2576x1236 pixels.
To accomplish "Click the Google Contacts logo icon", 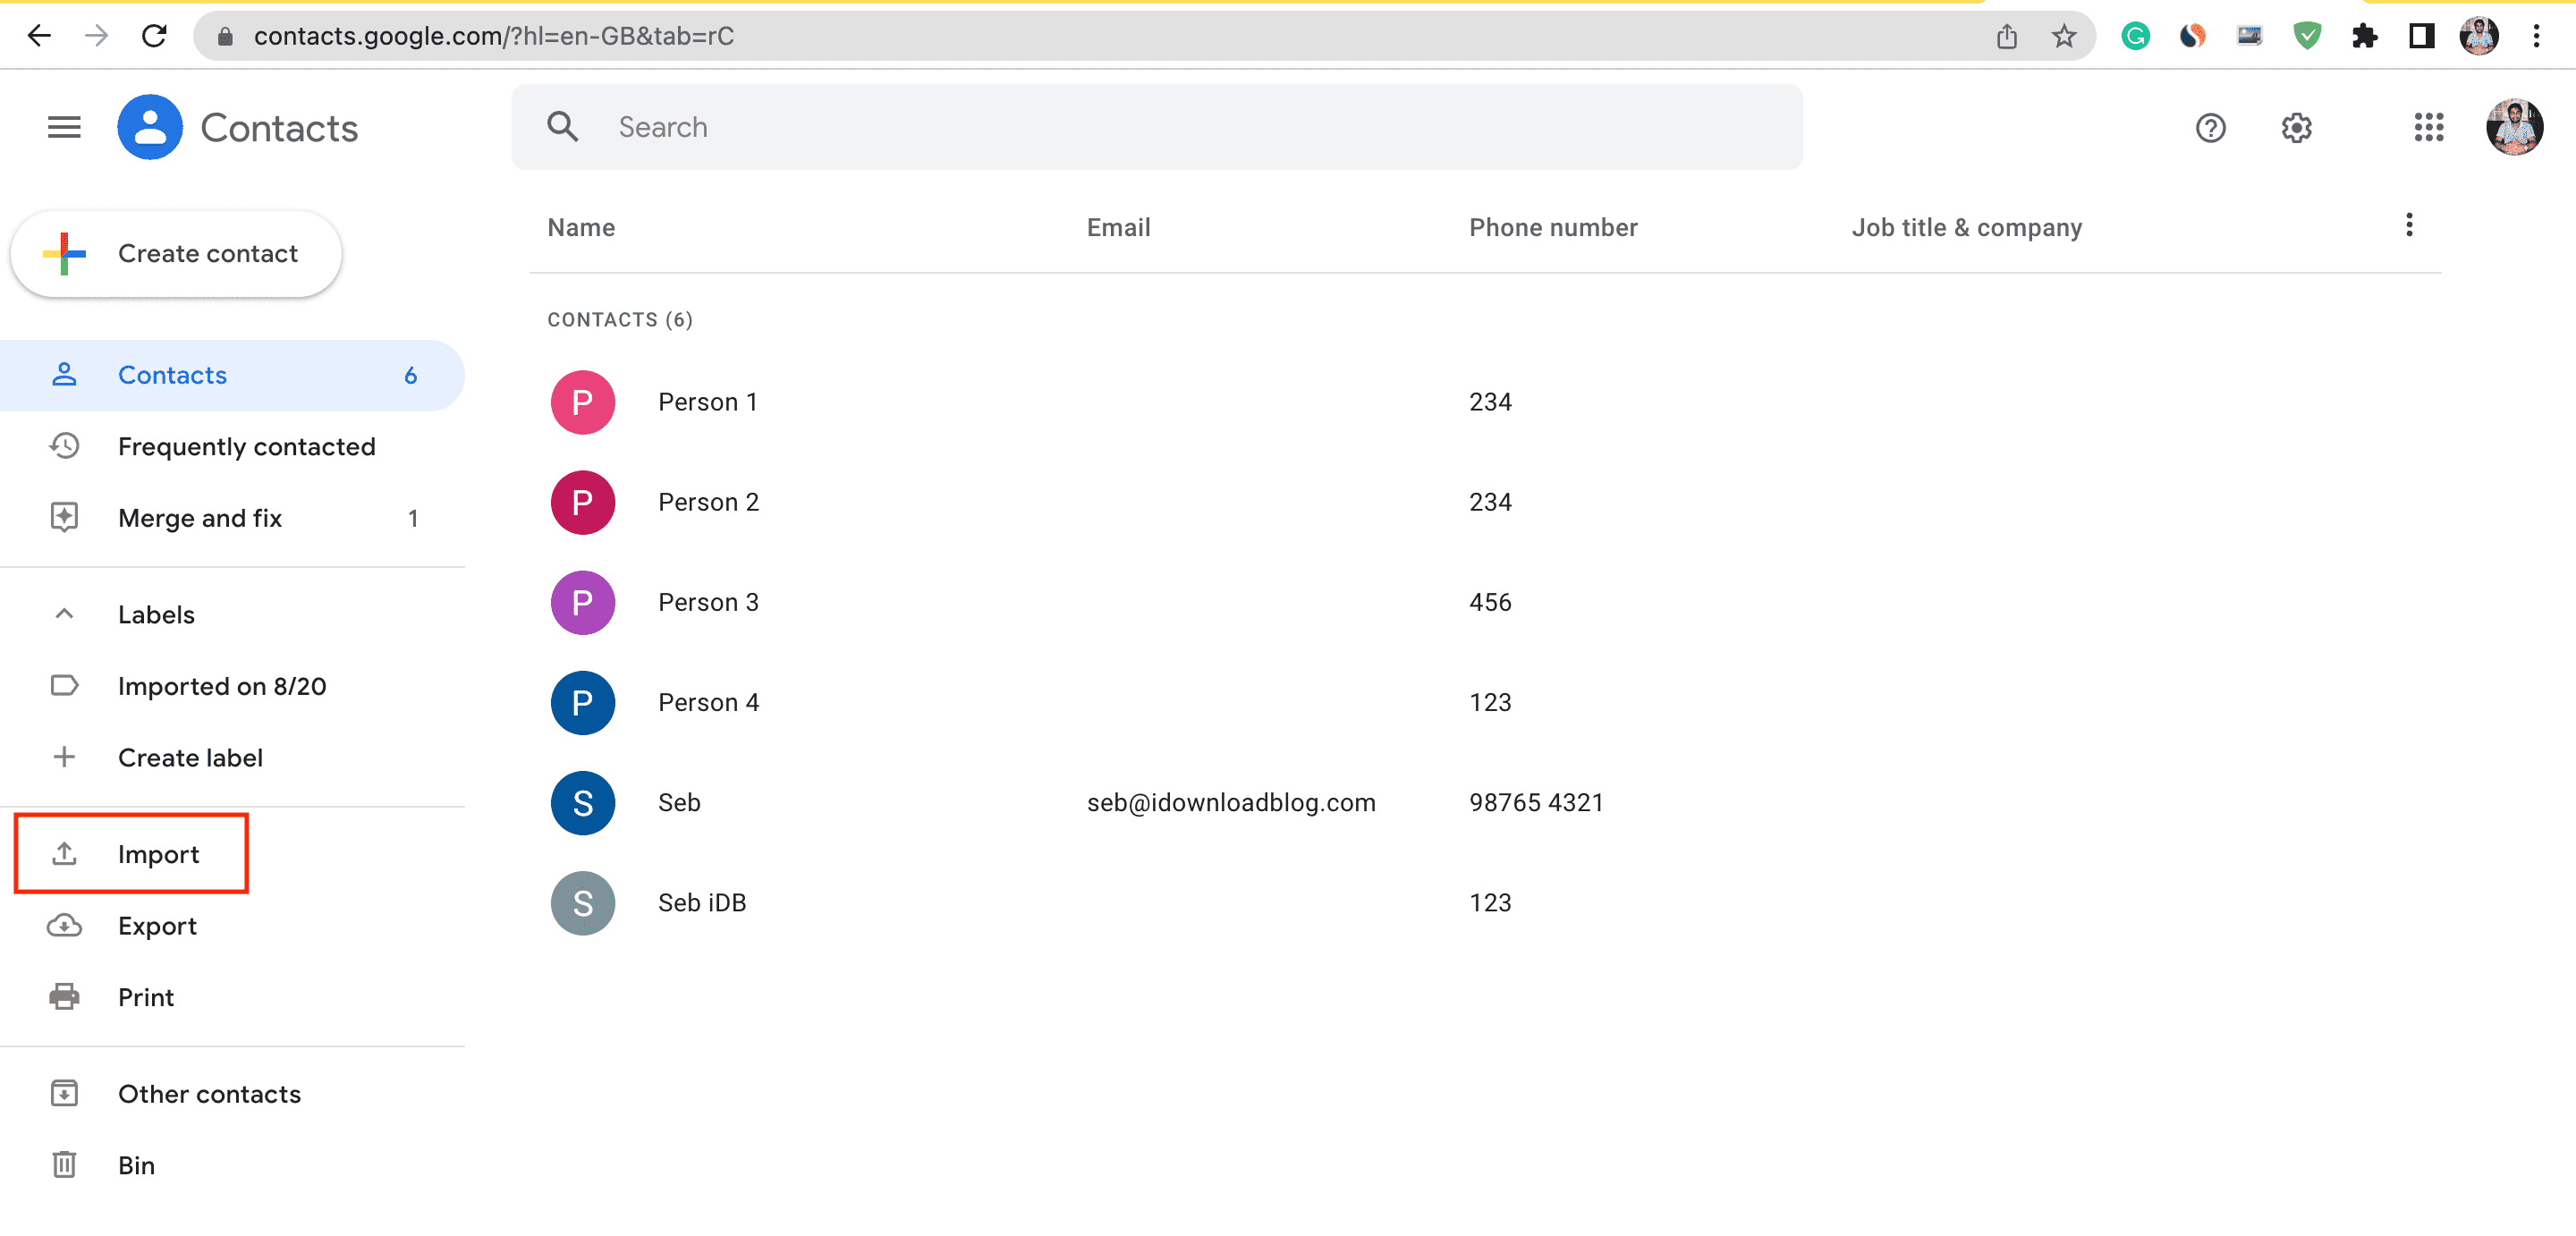I will (150, 127).
